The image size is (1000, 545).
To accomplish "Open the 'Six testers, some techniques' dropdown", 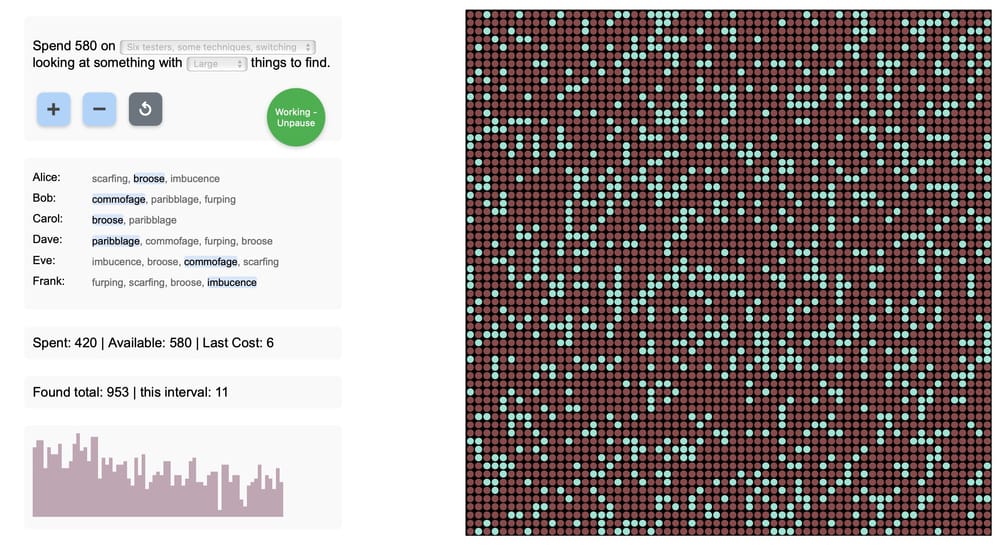I will coord(218,47).
